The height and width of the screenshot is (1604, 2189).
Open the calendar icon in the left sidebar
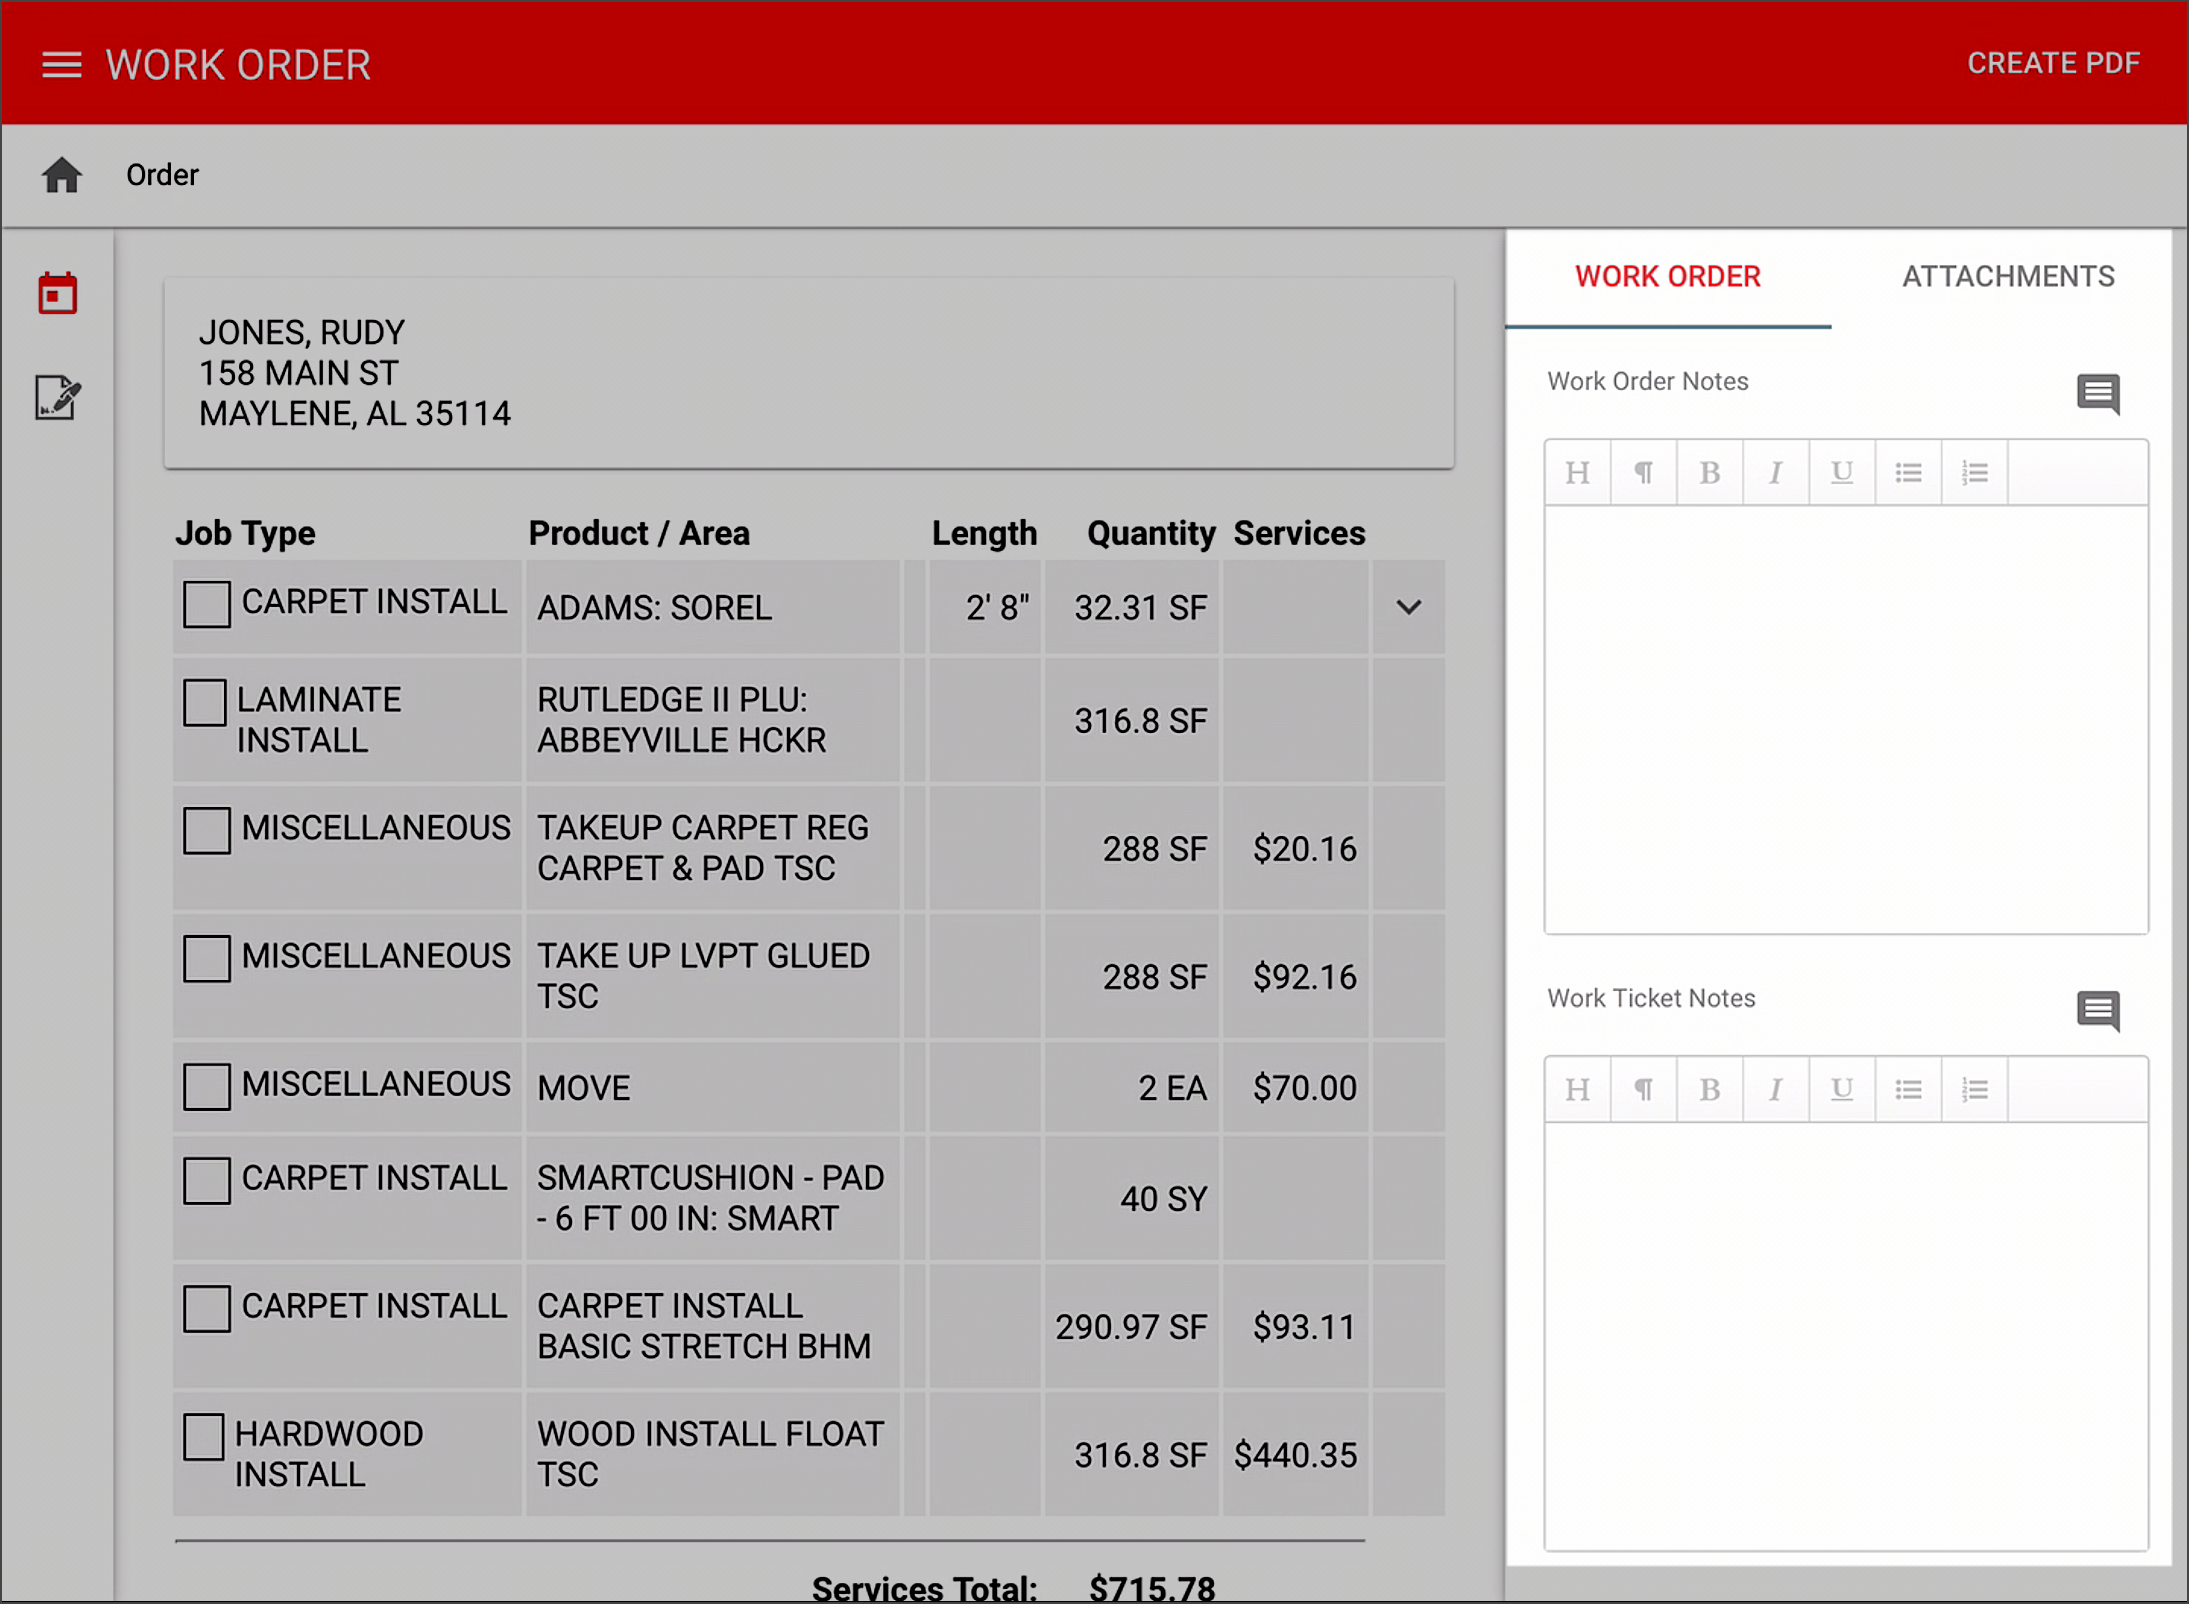[57, 292]
